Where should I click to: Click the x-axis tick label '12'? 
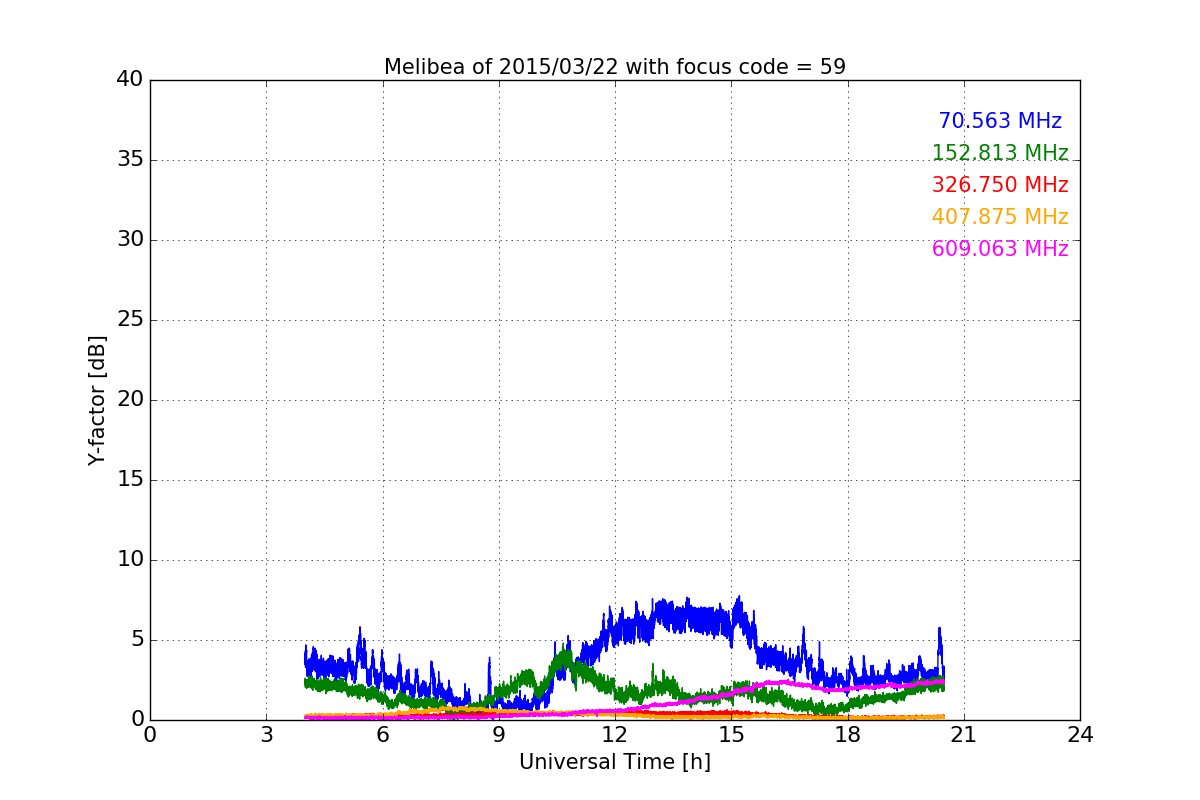click(x=615, y=735)
